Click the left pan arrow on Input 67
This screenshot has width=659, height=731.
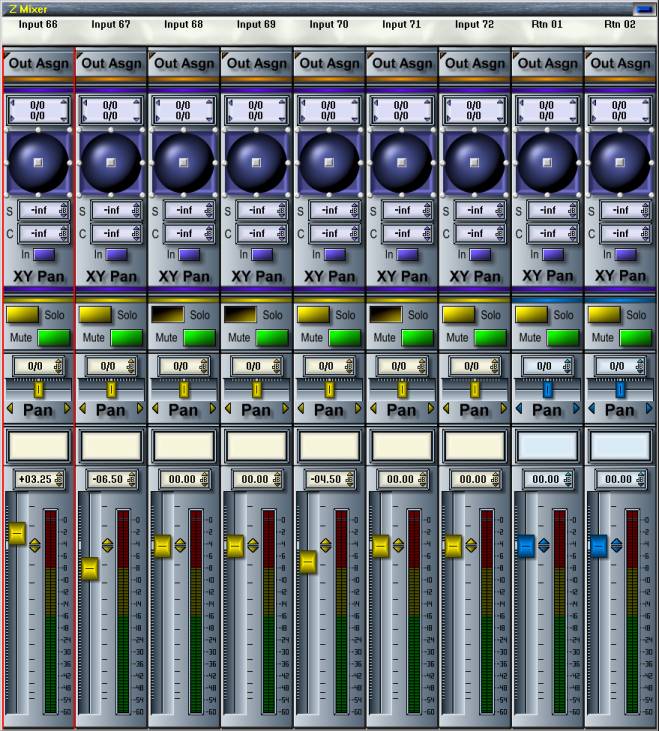pyautogui.click(x=82, y=409)
